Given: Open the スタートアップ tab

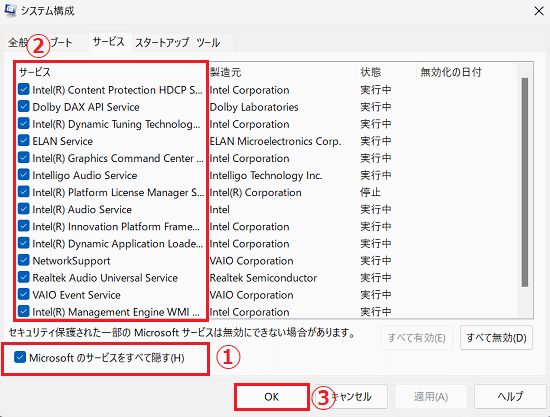Looking at the screenshot, I should [x=162, y=43].
